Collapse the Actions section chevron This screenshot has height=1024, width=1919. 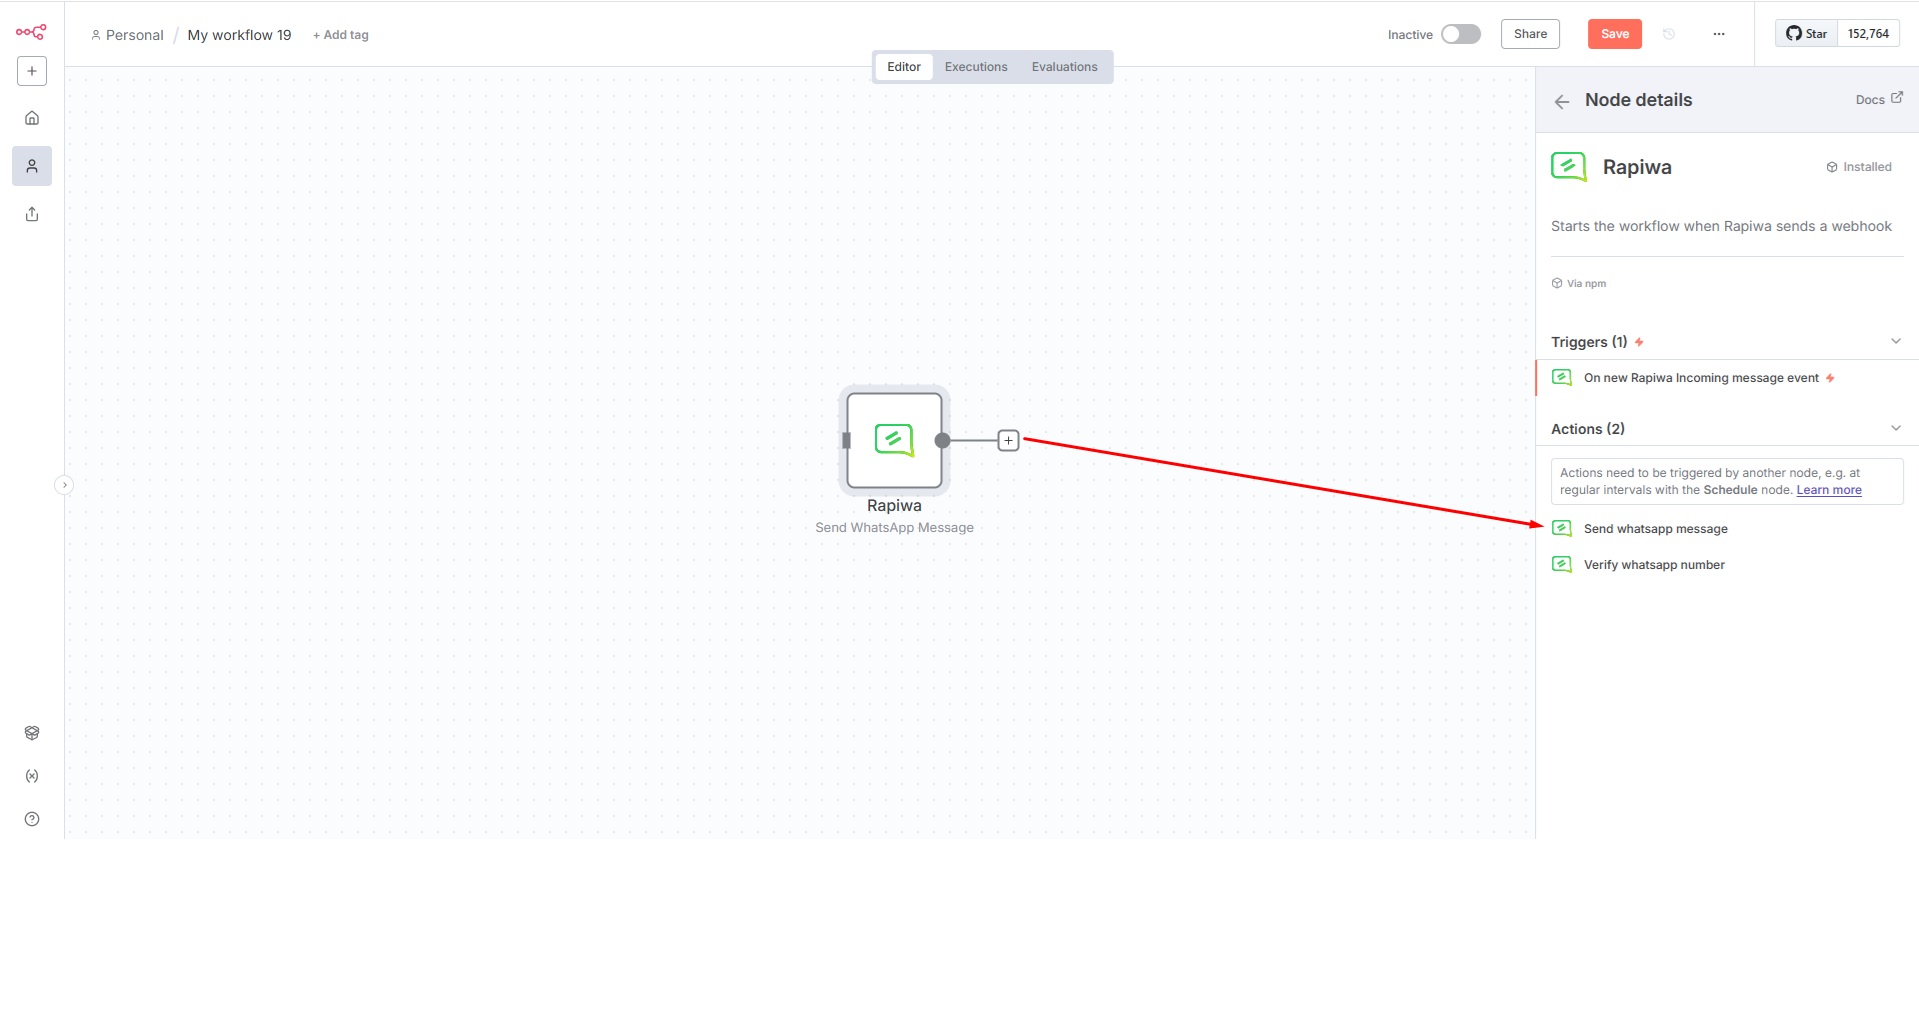tap(1895, 428)
